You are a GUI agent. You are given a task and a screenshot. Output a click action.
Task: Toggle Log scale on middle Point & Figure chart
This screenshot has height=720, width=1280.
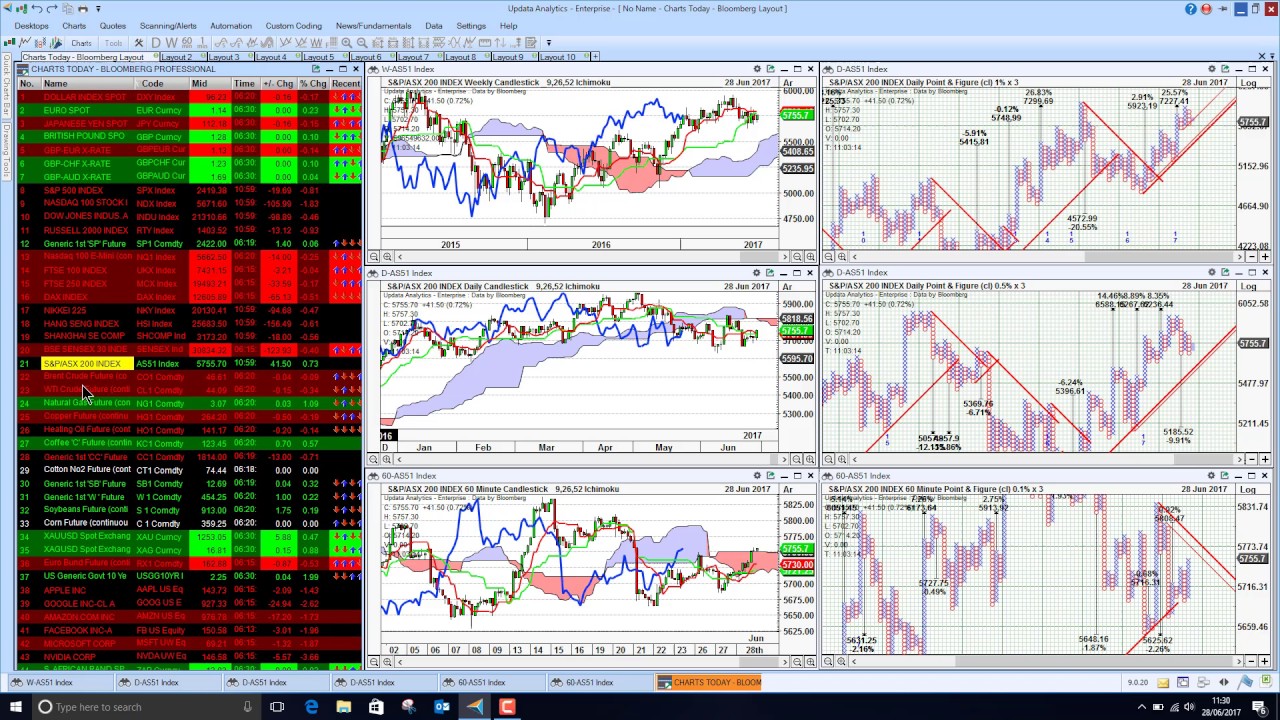(1249, 286)
